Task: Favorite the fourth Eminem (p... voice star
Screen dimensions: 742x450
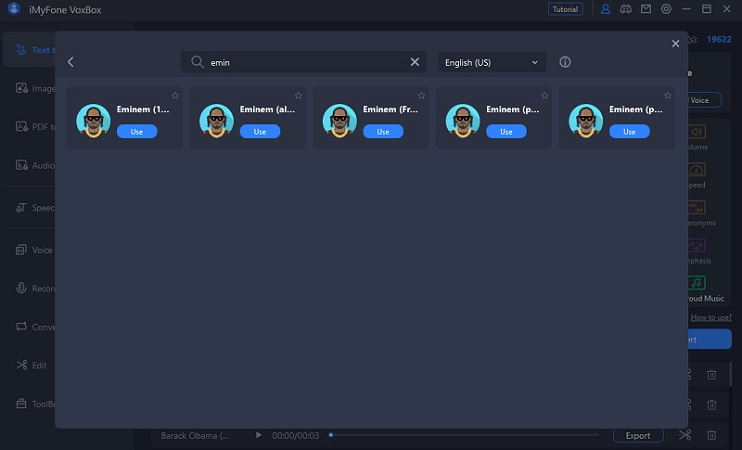Action: tap(545, 96)
